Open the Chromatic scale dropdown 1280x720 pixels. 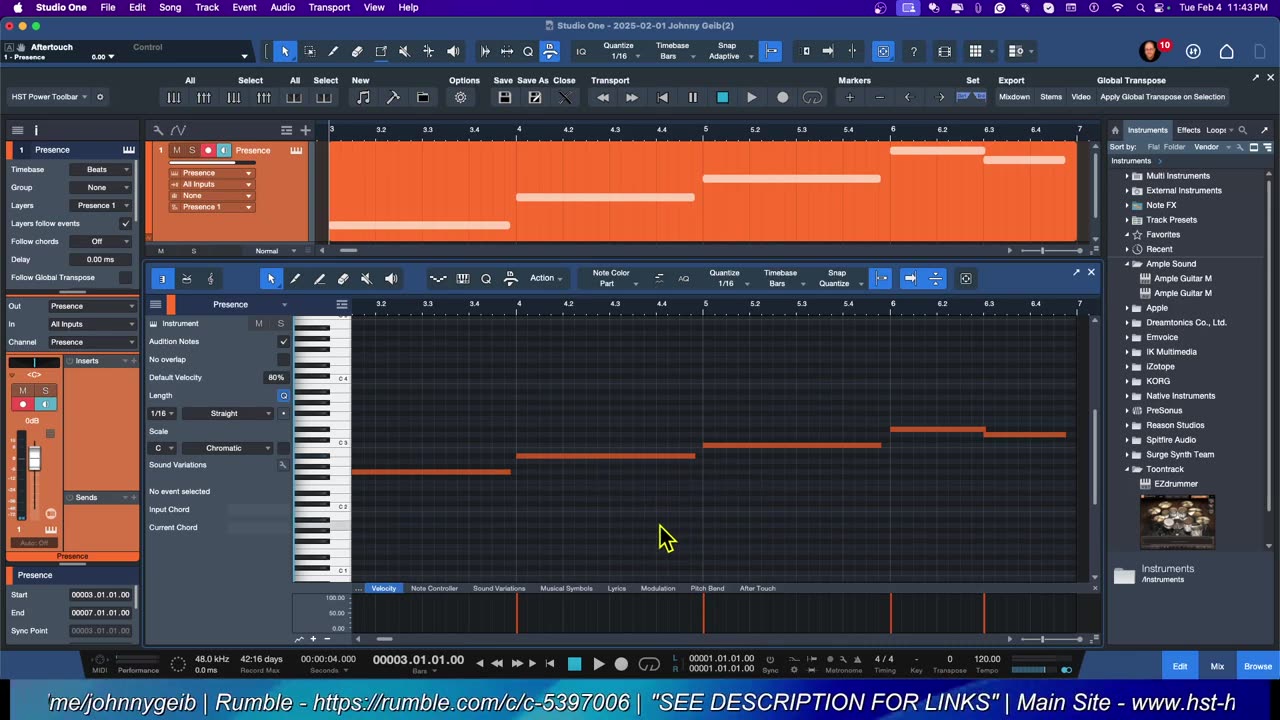point(228,448)
